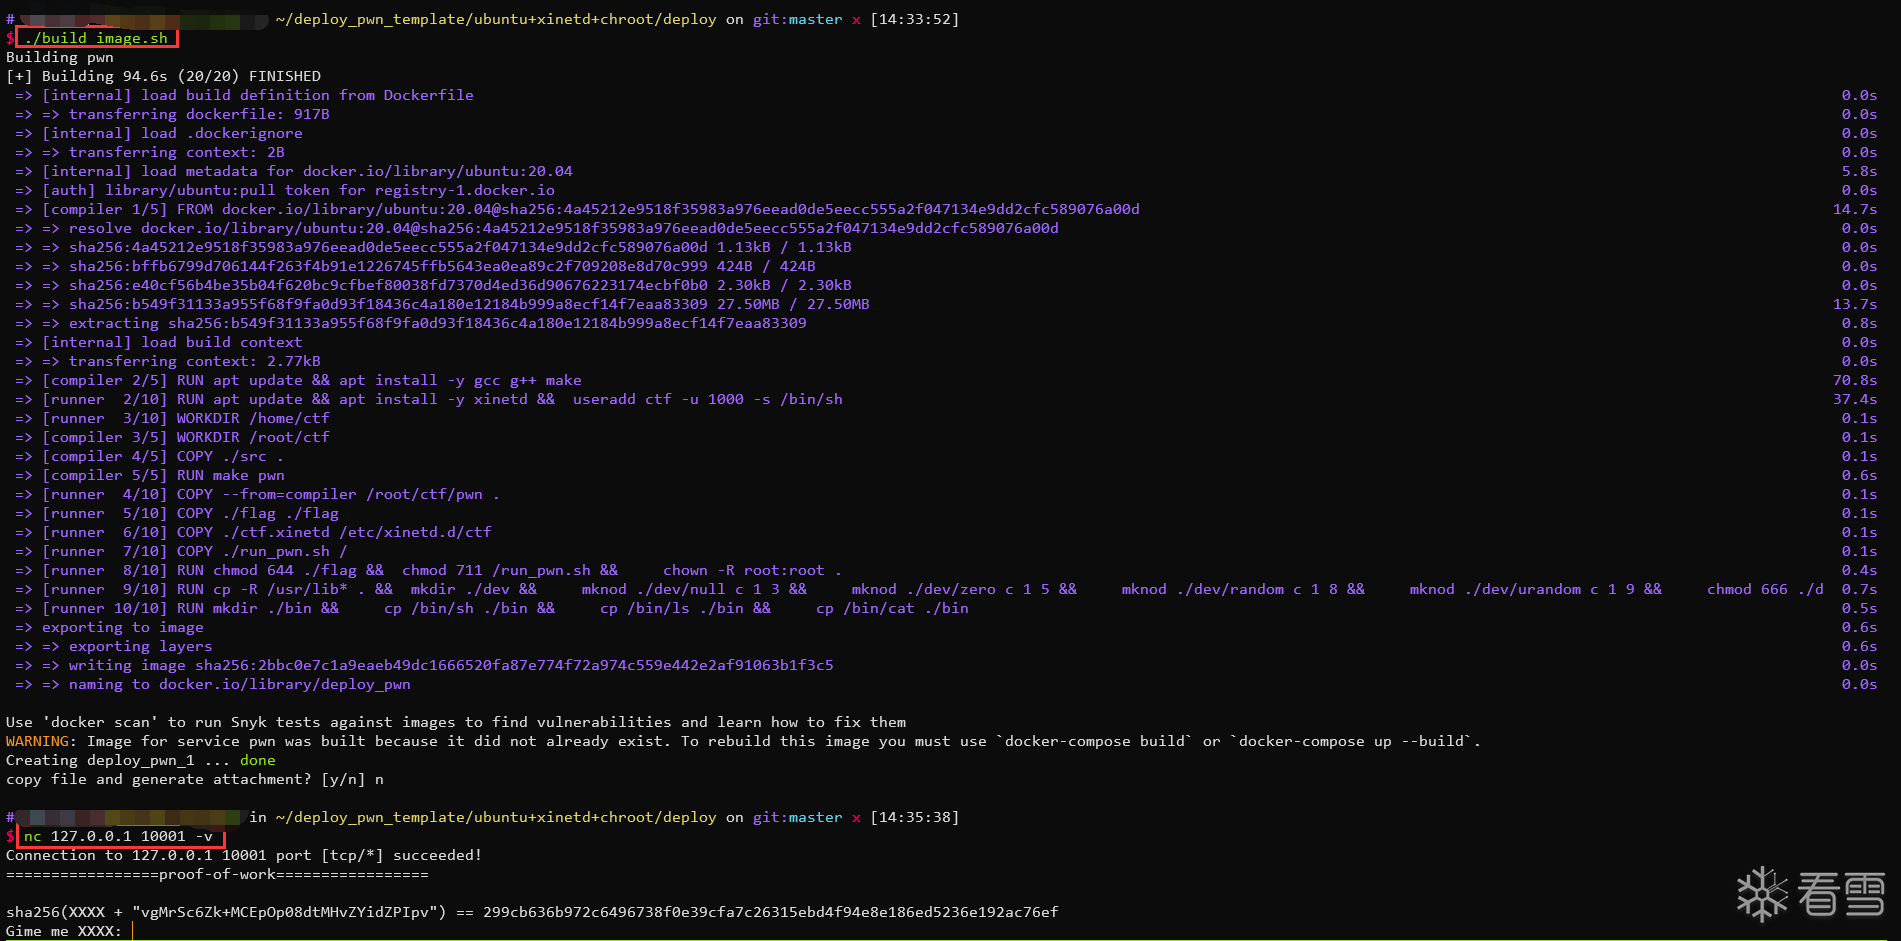This screenshot has height=941, width=1901.
Task: Click the '[auth] library/ubuntu:pull token' line
Action: point(298,190)
